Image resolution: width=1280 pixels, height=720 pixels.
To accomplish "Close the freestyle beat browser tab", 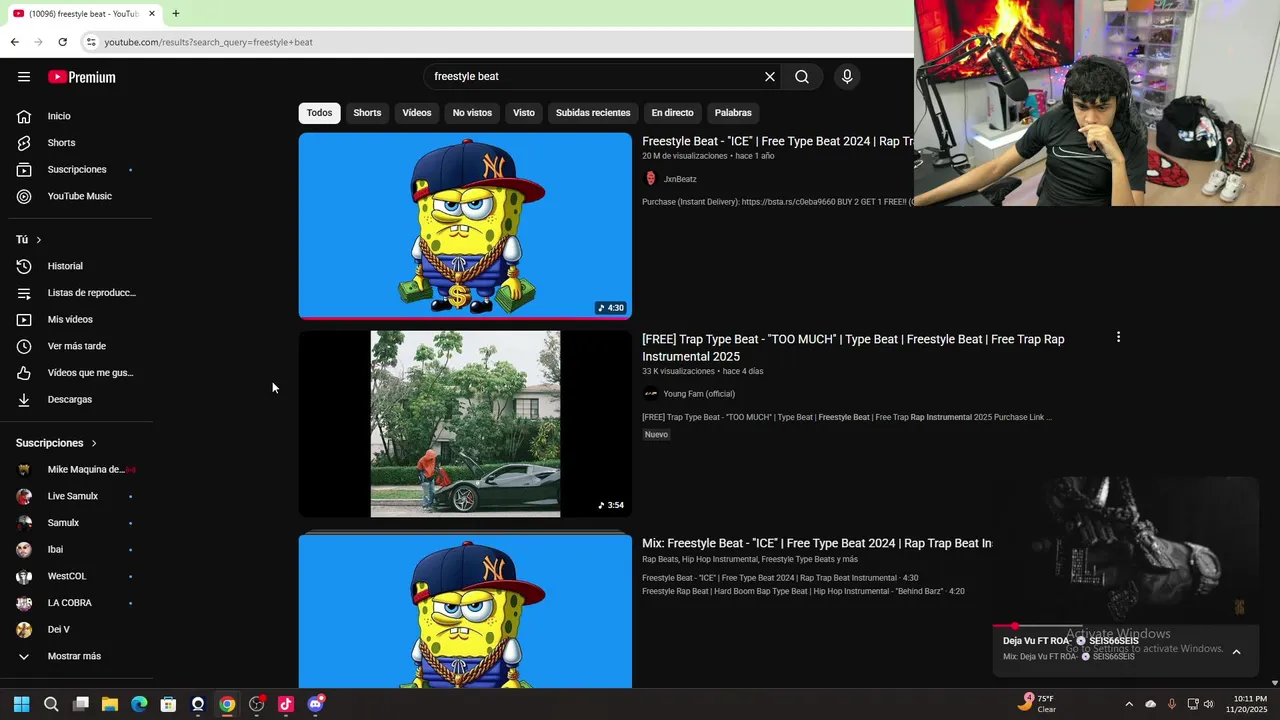I will pyautogui.click(x=152, y=14).
